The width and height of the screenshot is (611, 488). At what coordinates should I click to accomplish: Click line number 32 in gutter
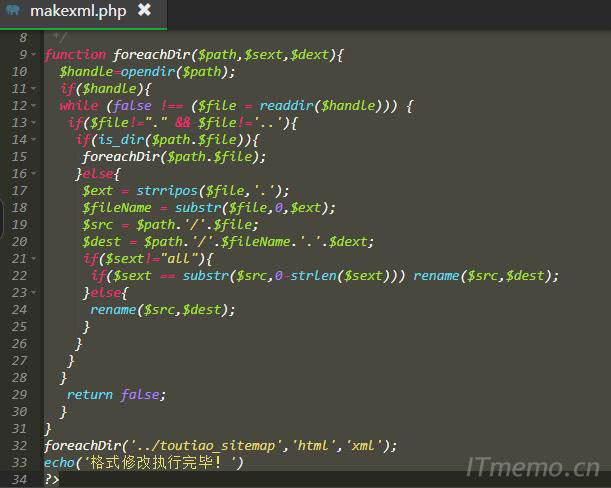point(19,446)
